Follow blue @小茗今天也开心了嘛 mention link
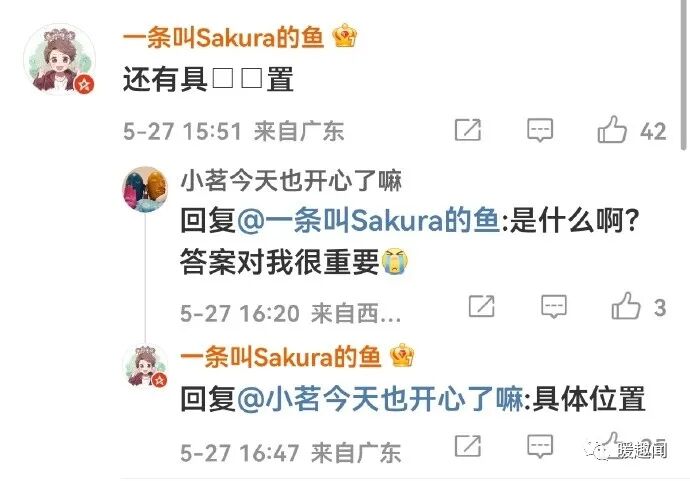Viewport: 690px width, 481px height. tap(380, 399)
